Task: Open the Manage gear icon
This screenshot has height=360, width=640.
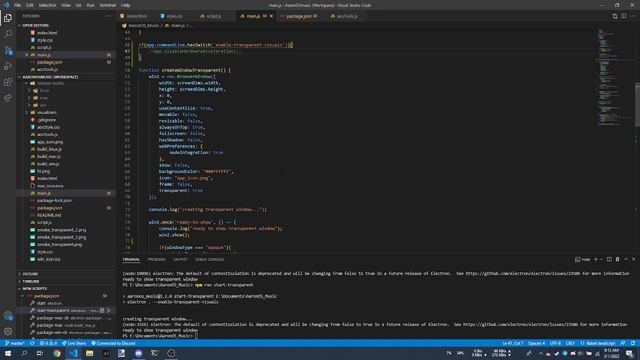Action: click(8, 331)
